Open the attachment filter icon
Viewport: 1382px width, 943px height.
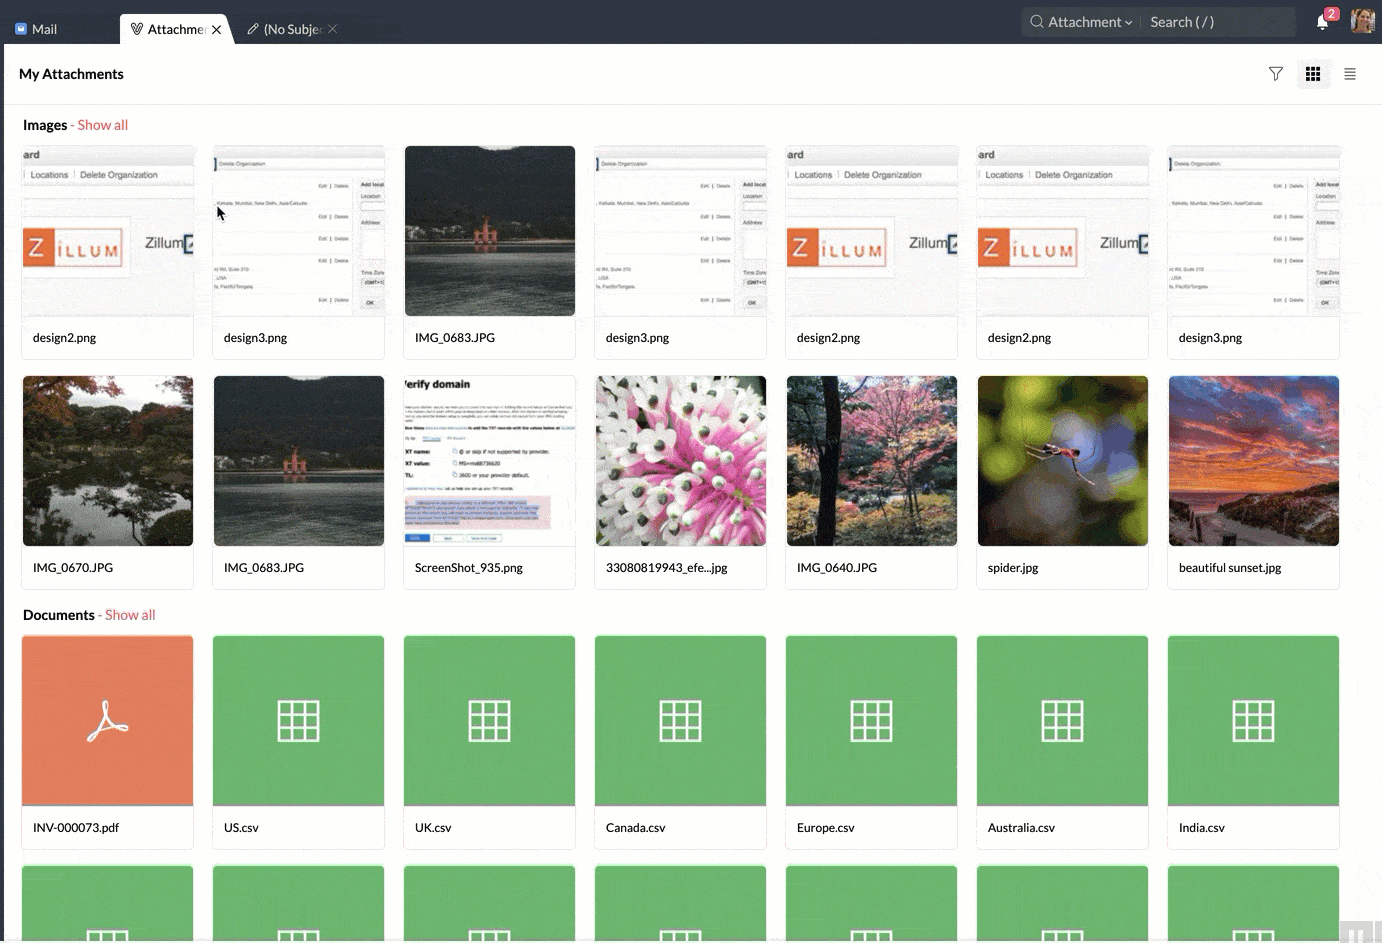[1276, 74]
